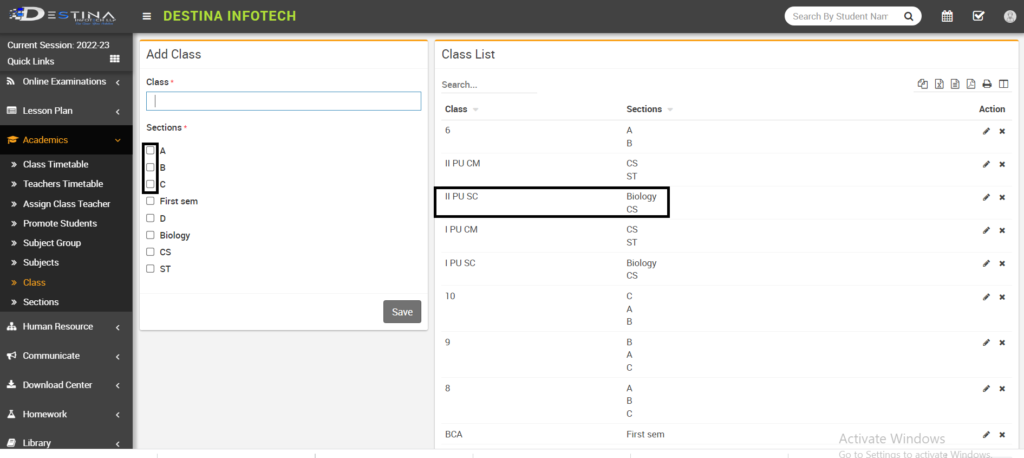This screenshot has width=1024, height=458.
Task: Click the user profile avatar
Action: tap(1009, 16)
